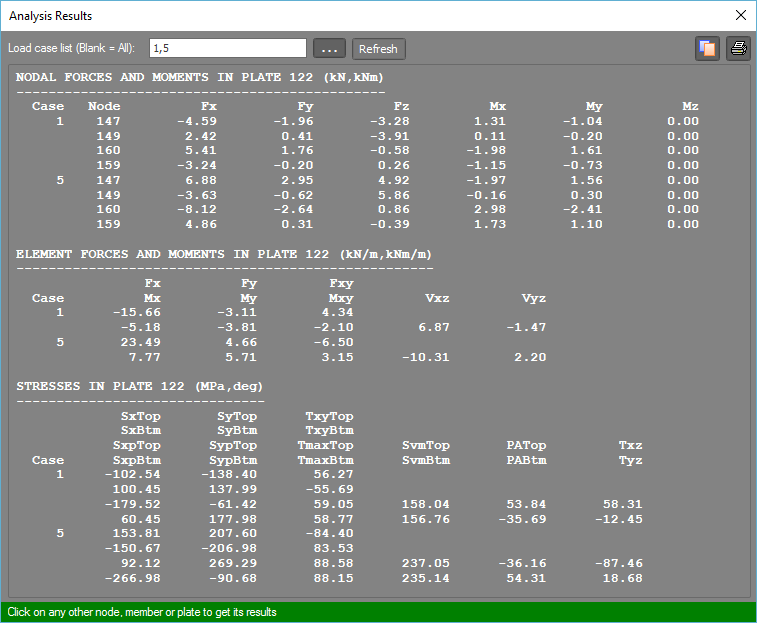The width and height of the screenshot is (757, 623).
Task: Close the Analysis Results window
Action: pos(741,15)
